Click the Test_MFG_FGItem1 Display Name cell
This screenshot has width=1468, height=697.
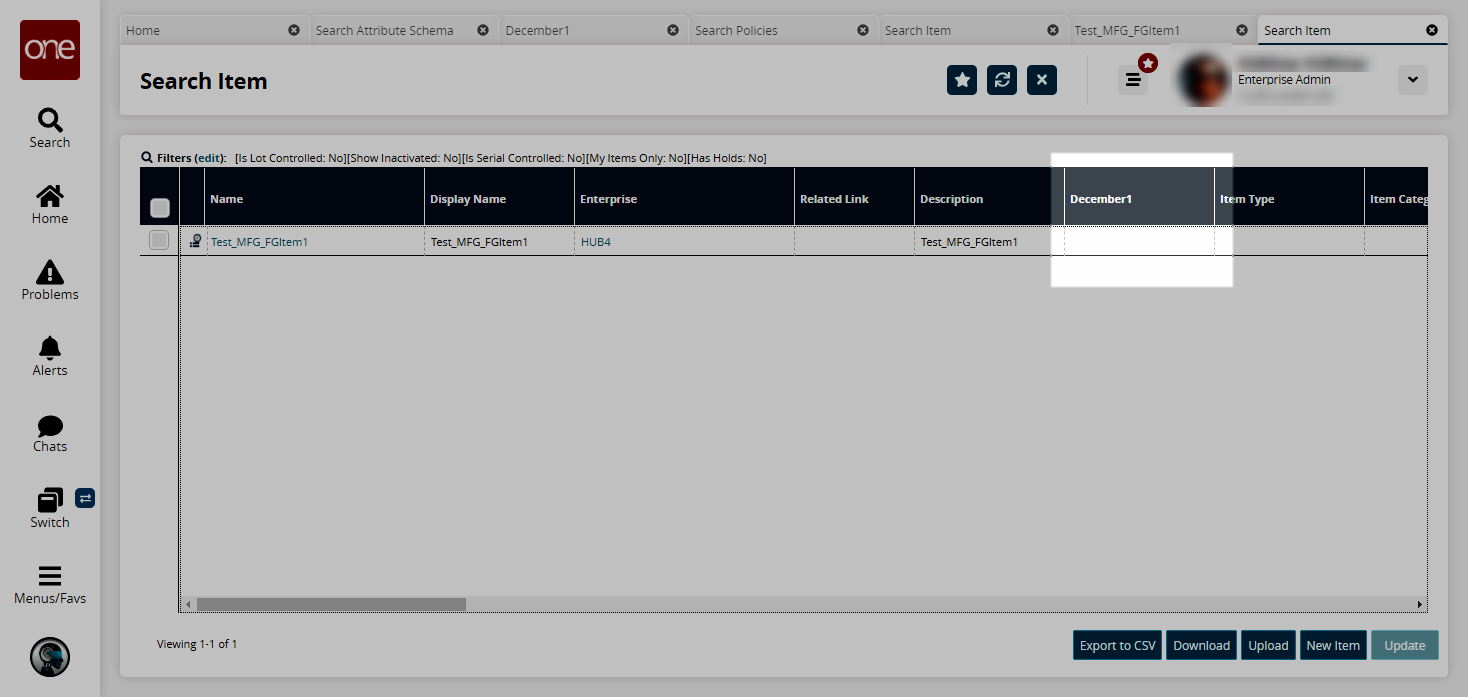click(500, 242)
